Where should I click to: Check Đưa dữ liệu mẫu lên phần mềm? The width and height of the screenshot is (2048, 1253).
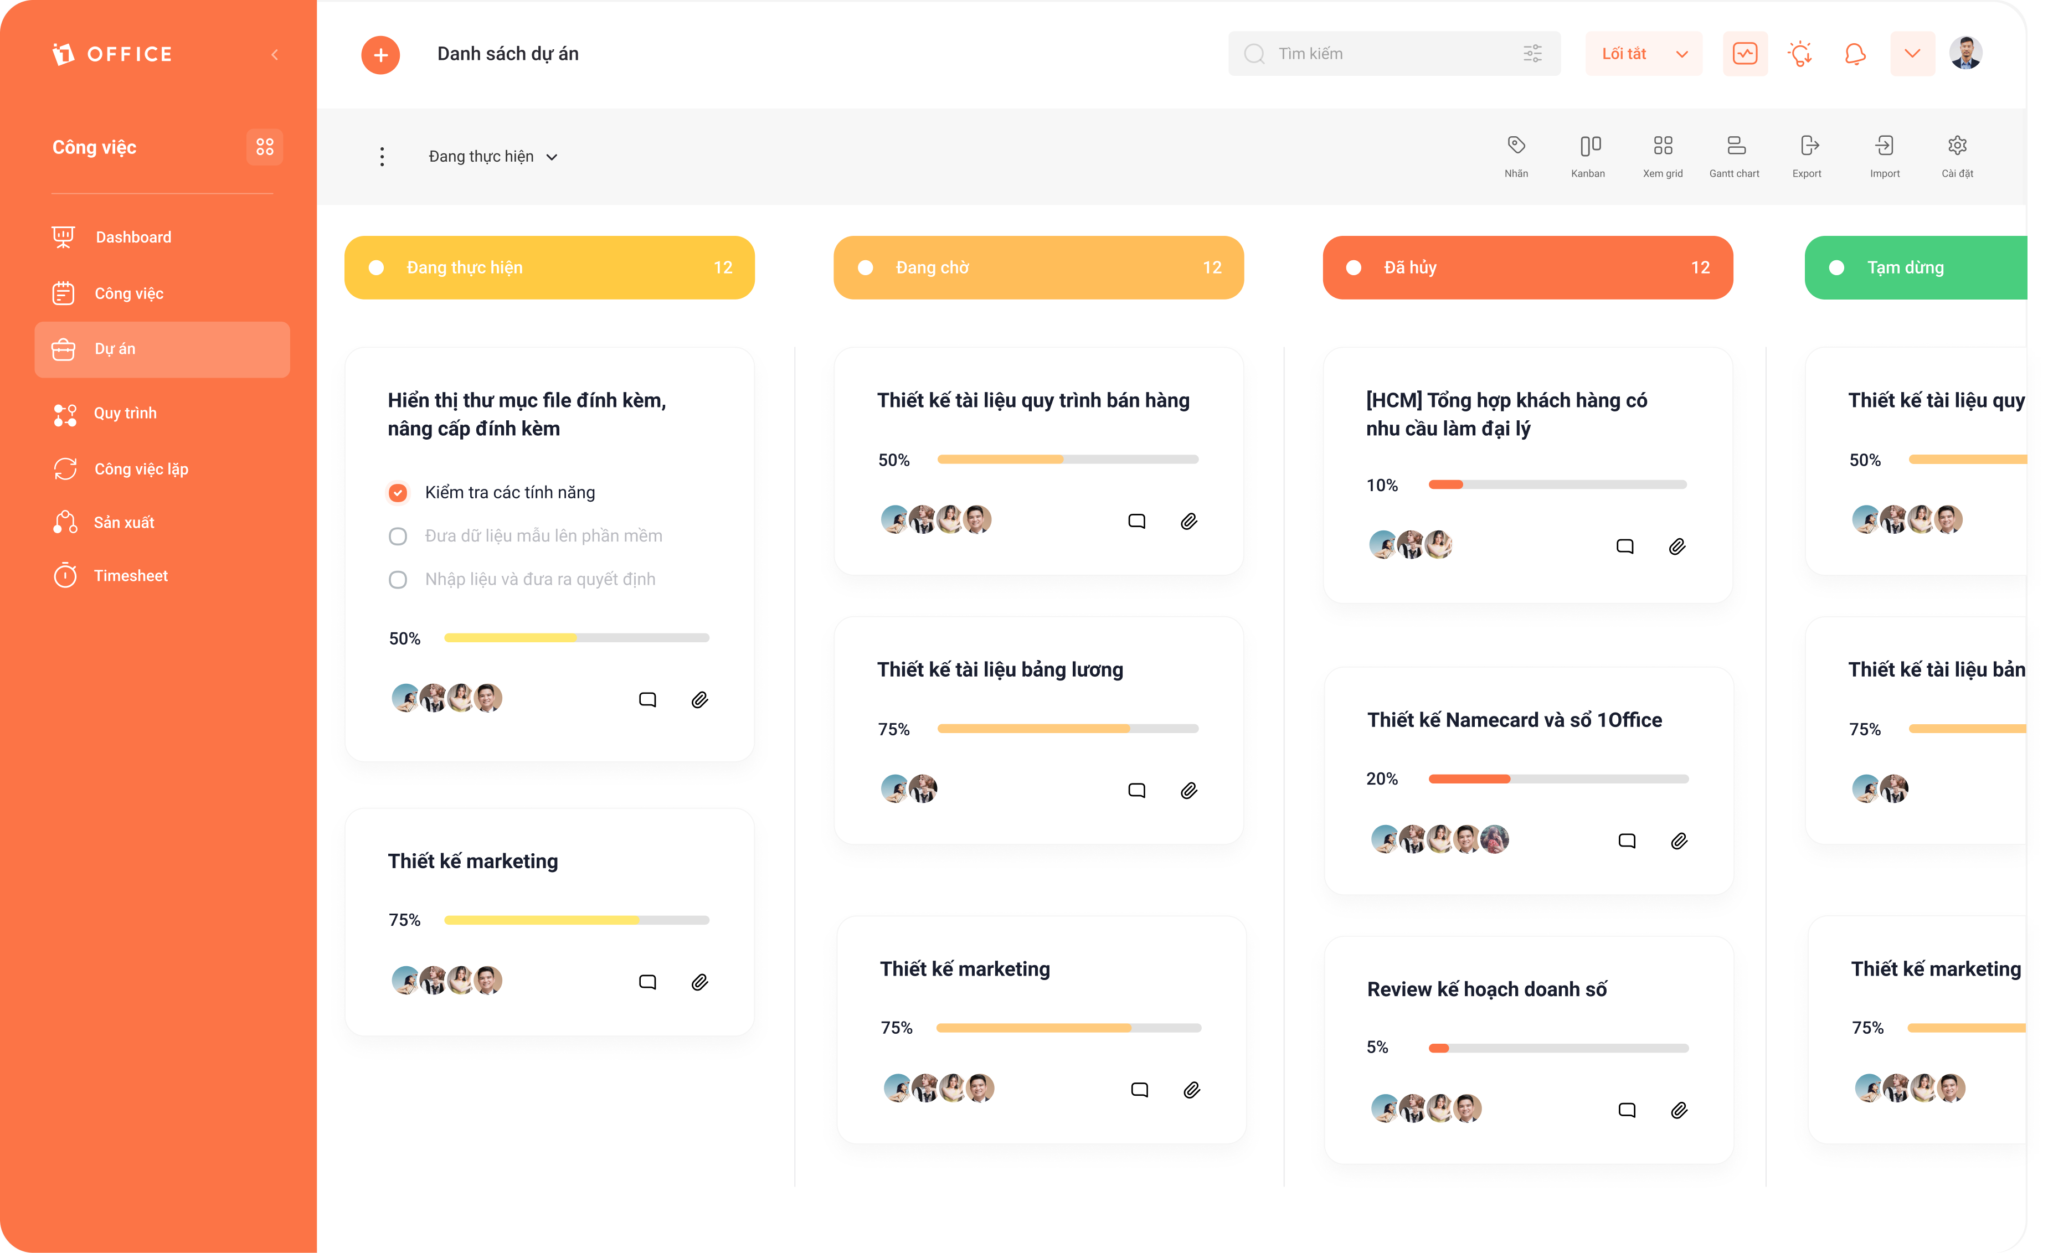pyautogui.click(x=398, y=536)
